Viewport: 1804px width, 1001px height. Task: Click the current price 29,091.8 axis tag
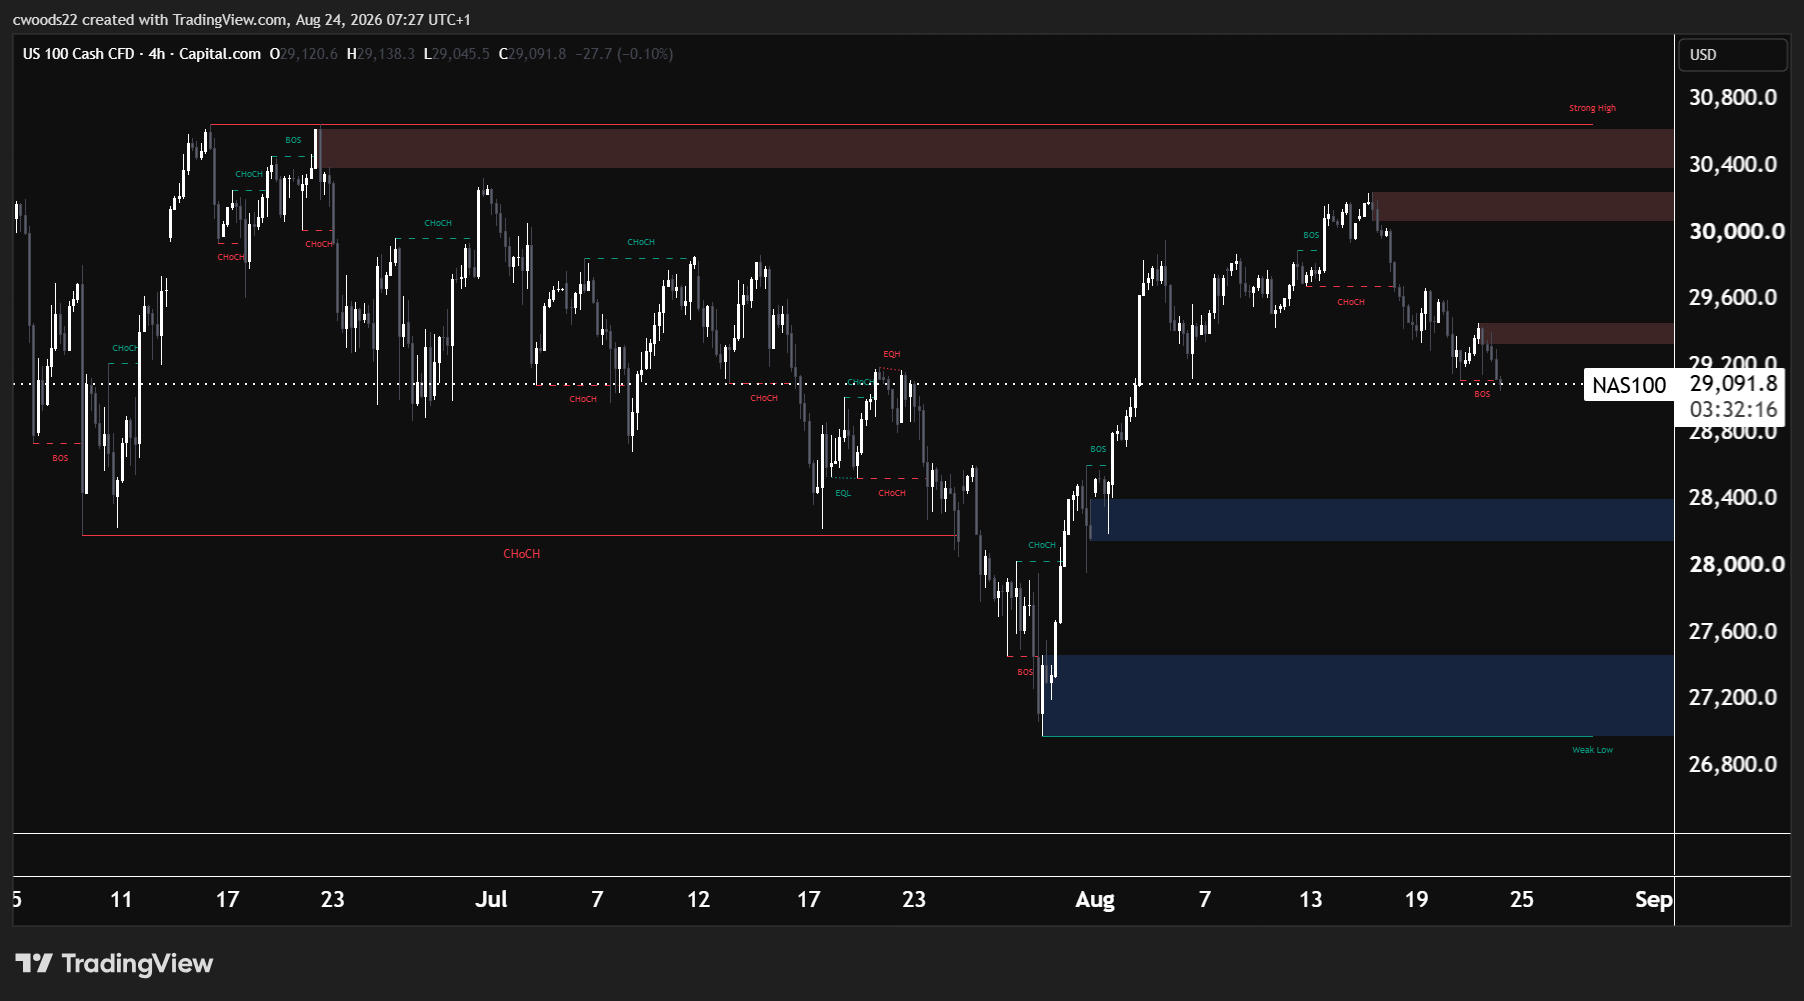1733,383
